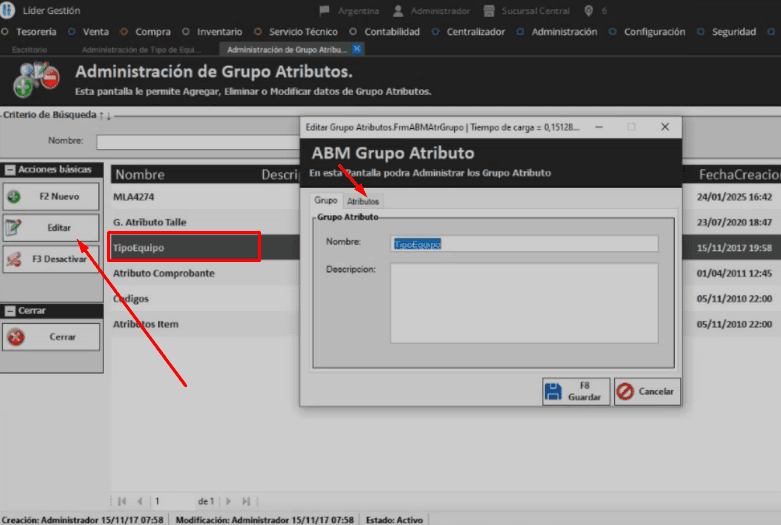
Task: Click the F3 Desactivar icon
Action: (15, 260)
